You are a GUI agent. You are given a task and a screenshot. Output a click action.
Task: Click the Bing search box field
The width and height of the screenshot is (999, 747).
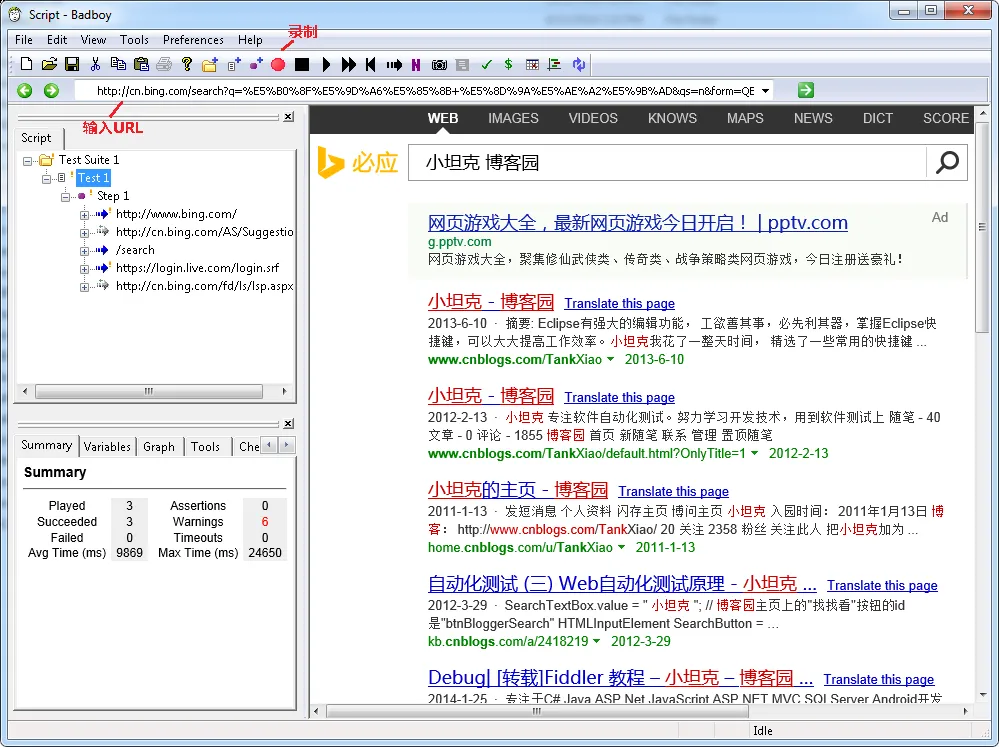[x=666, y=163]
